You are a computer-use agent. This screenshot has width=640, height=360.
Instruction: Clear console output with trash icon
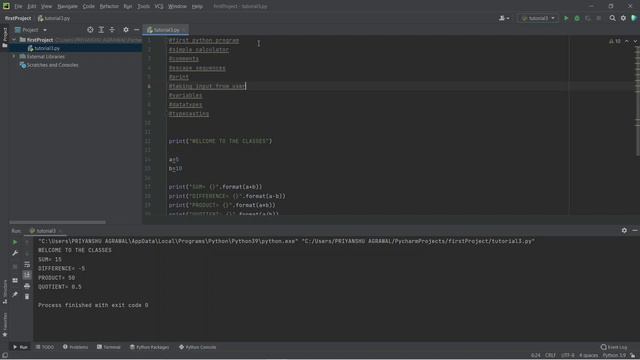tap(27, 296)
